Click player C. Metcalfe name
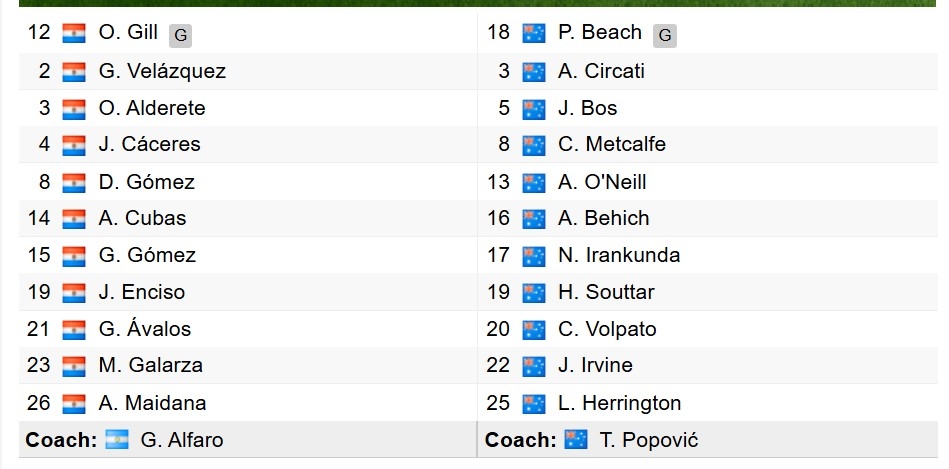The width and height of the screenshot is (949, 469). (x=612, y=144)
